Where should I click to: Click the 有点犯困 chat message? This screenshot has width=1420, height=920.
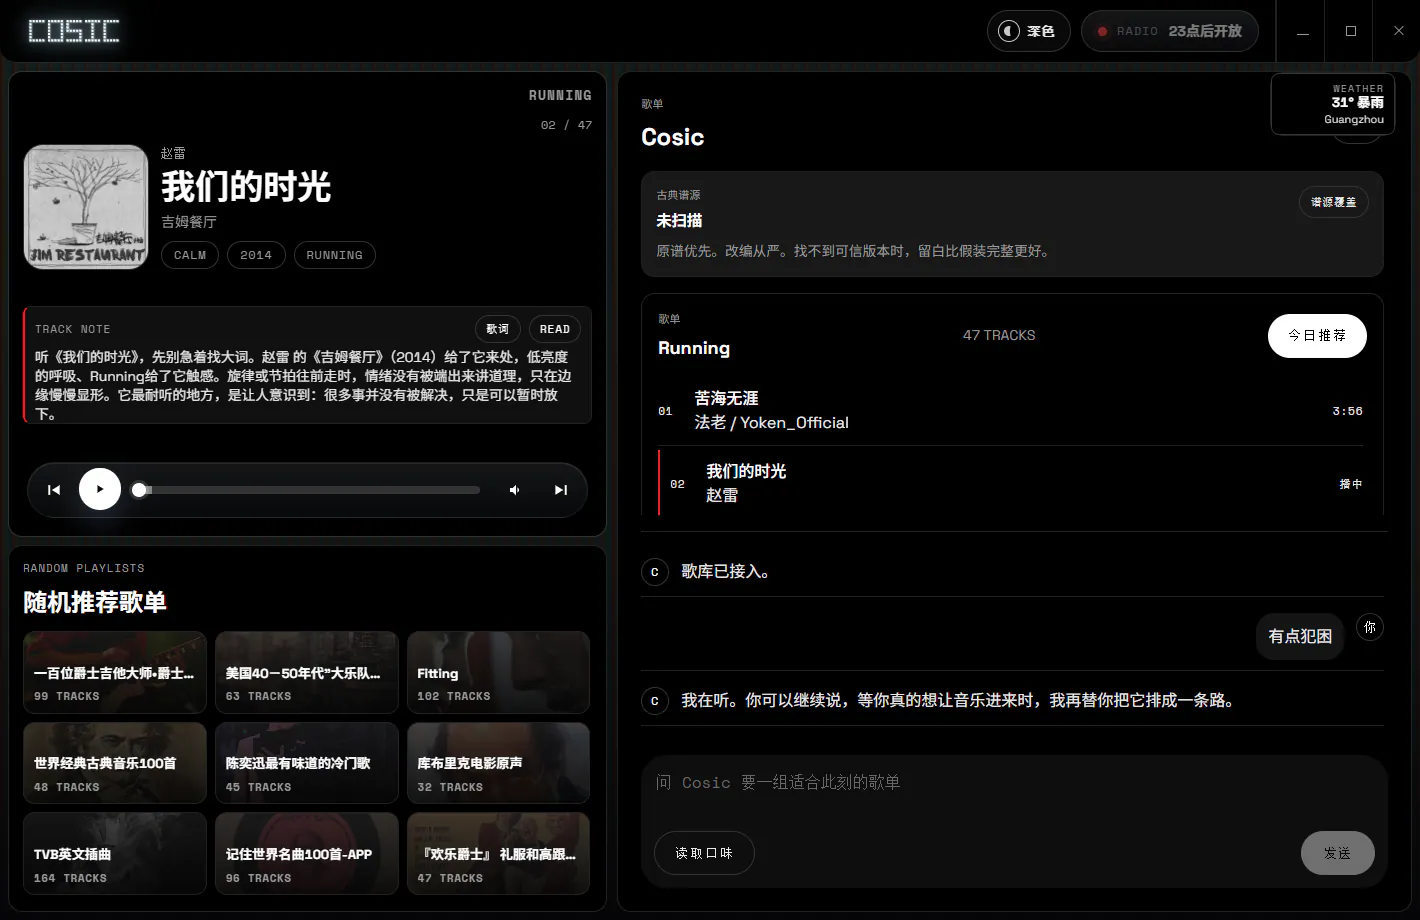(x=1300, y=636)
